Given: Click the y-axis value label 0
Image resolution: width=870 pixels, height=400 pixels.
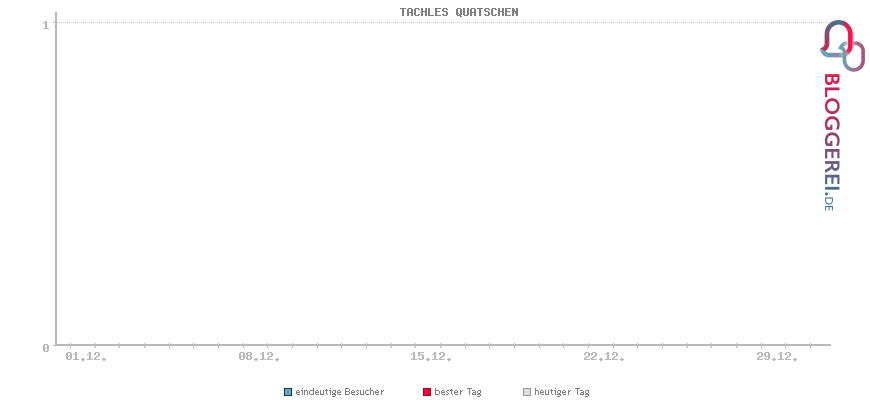Looking at the screenshot, I should [x=45, y=348].
